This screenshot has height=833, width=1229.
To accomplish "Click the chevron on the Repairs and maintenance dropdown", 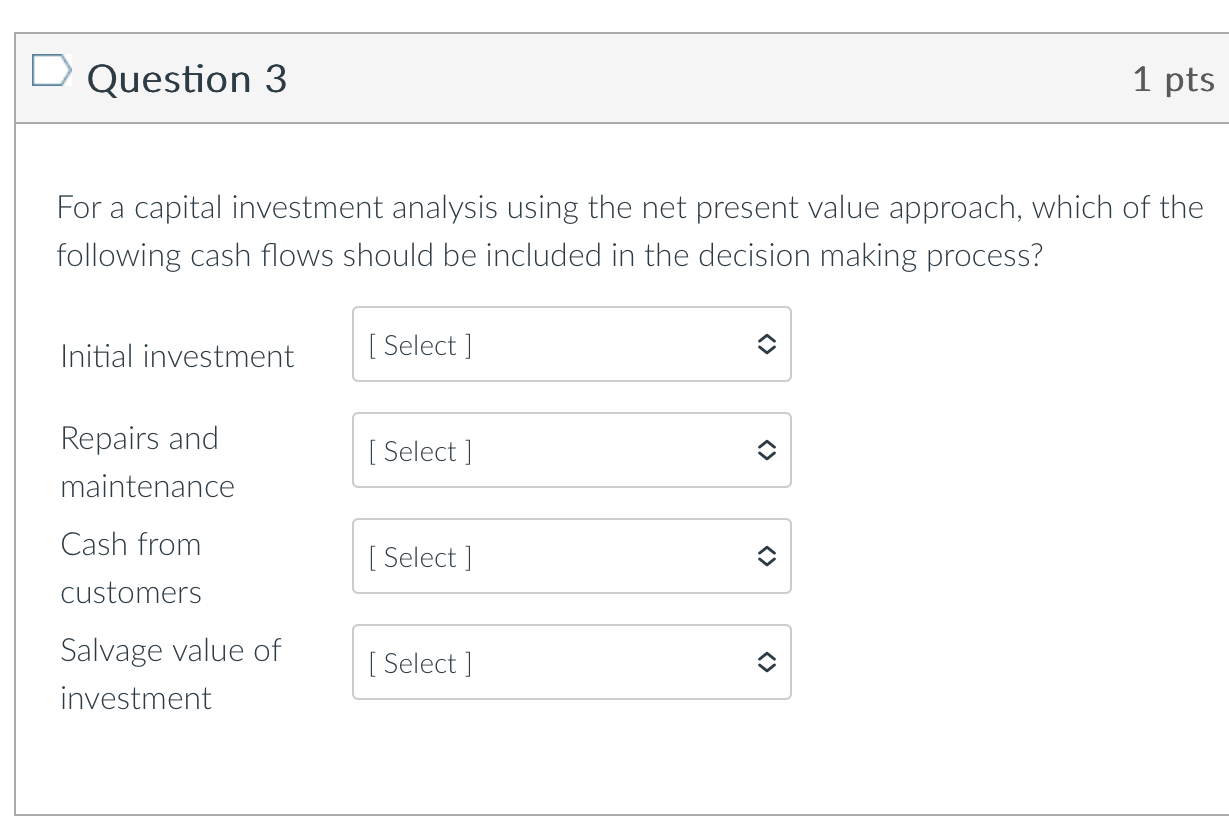I will (x=766, y=450).
